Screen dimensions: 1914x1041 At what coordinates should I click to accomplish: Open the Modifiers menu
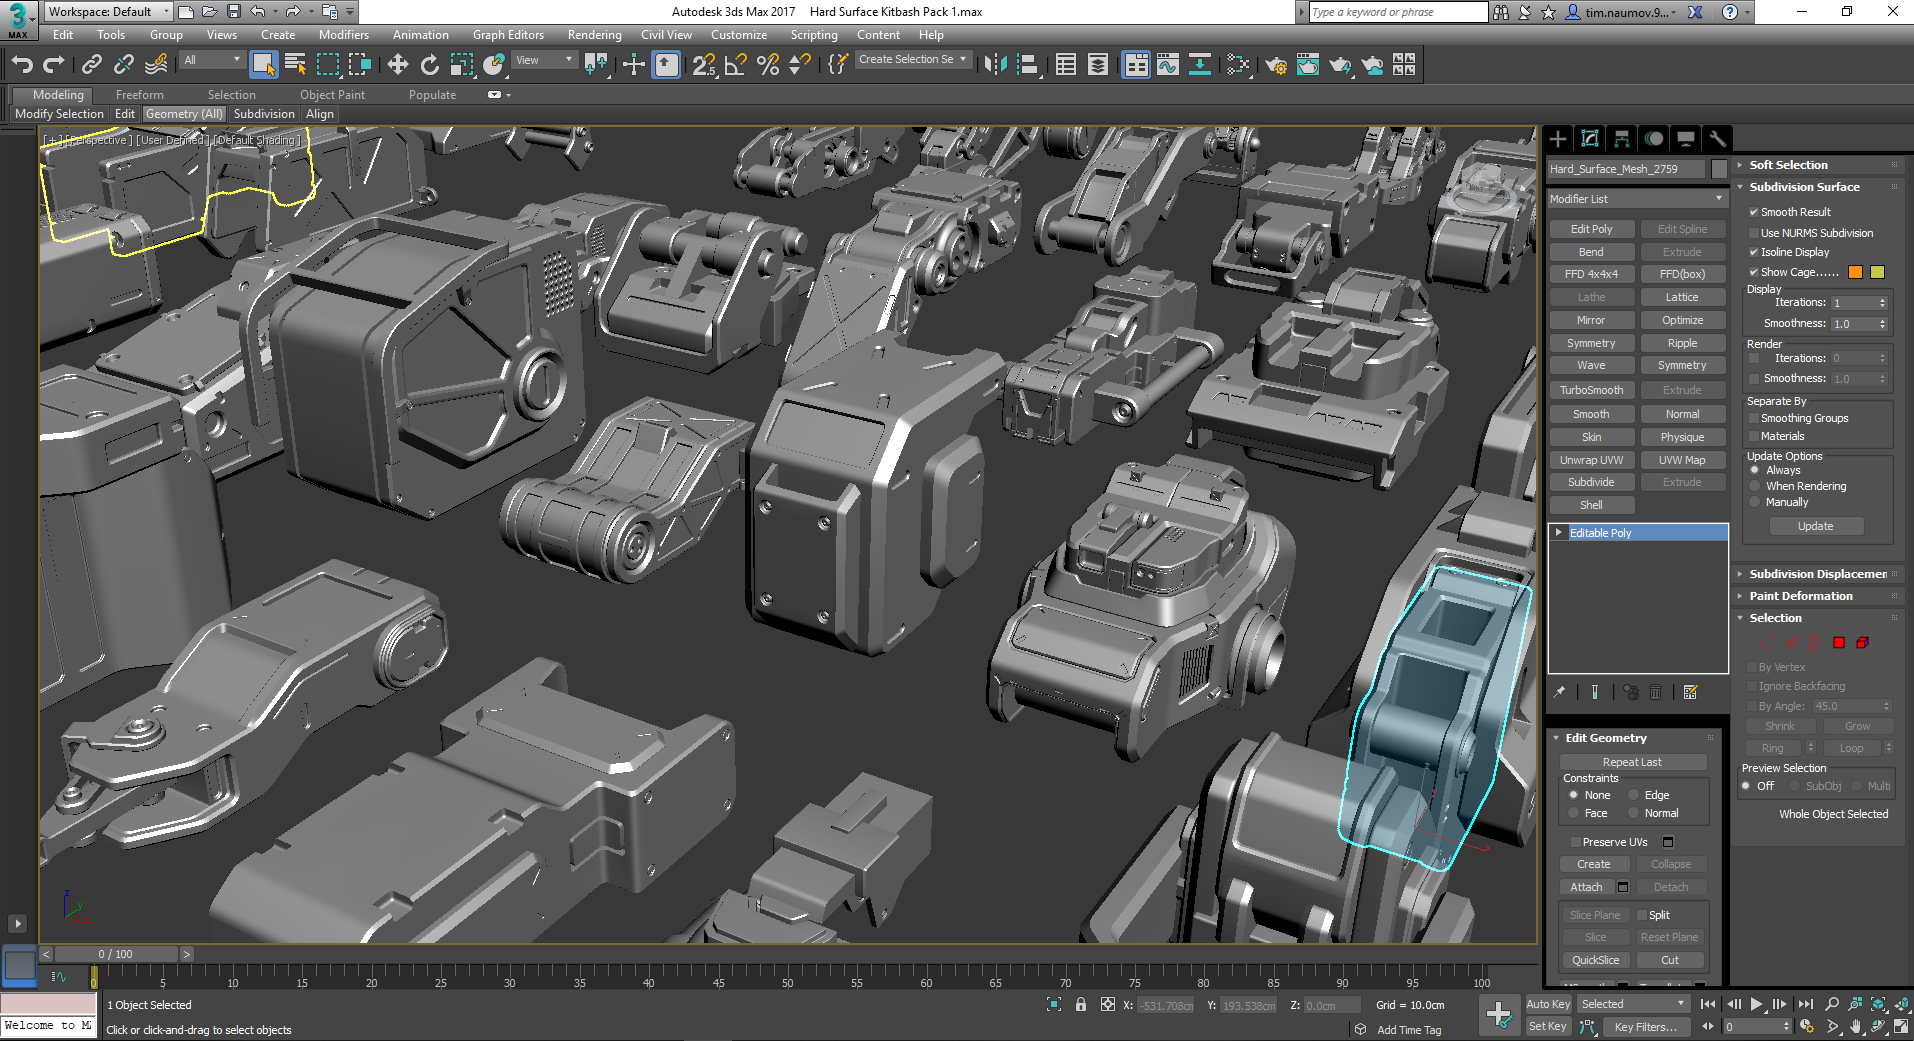point(343,35)
